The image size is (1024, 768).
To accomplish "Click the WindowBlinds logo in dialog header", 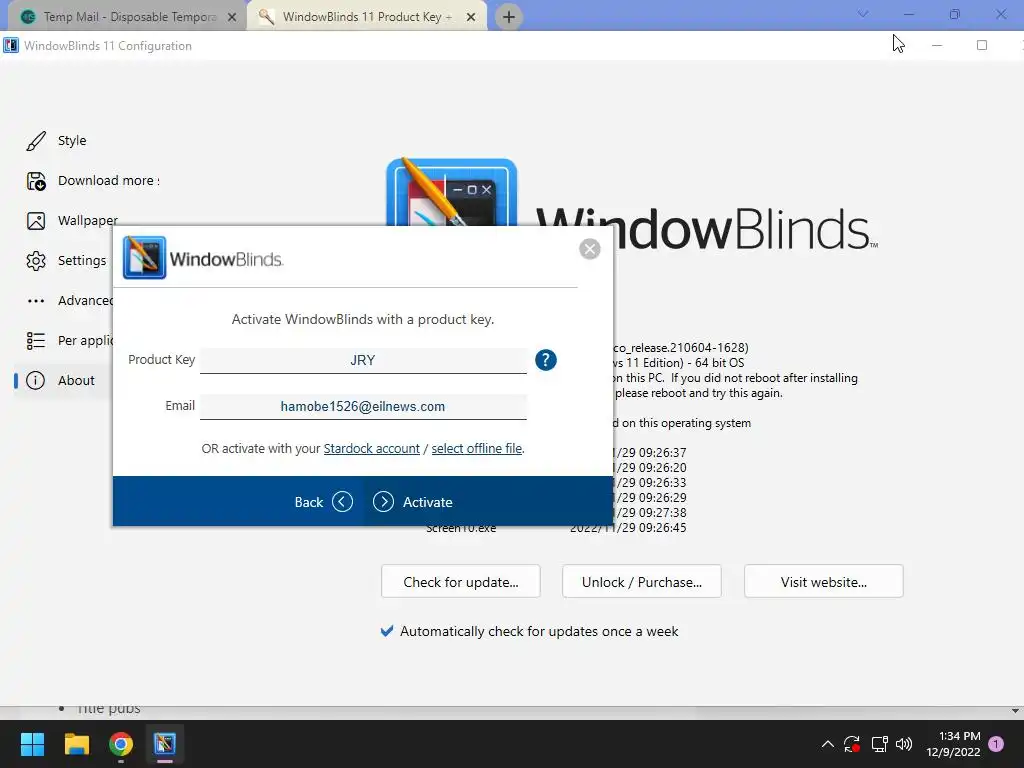I will (144, 257).
